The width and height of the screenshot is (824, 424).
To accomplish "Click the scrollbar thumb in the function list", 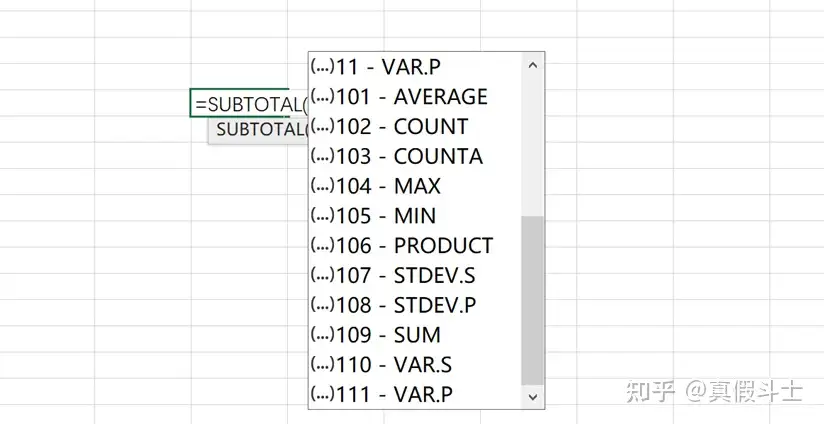I will tap(533, 298).
